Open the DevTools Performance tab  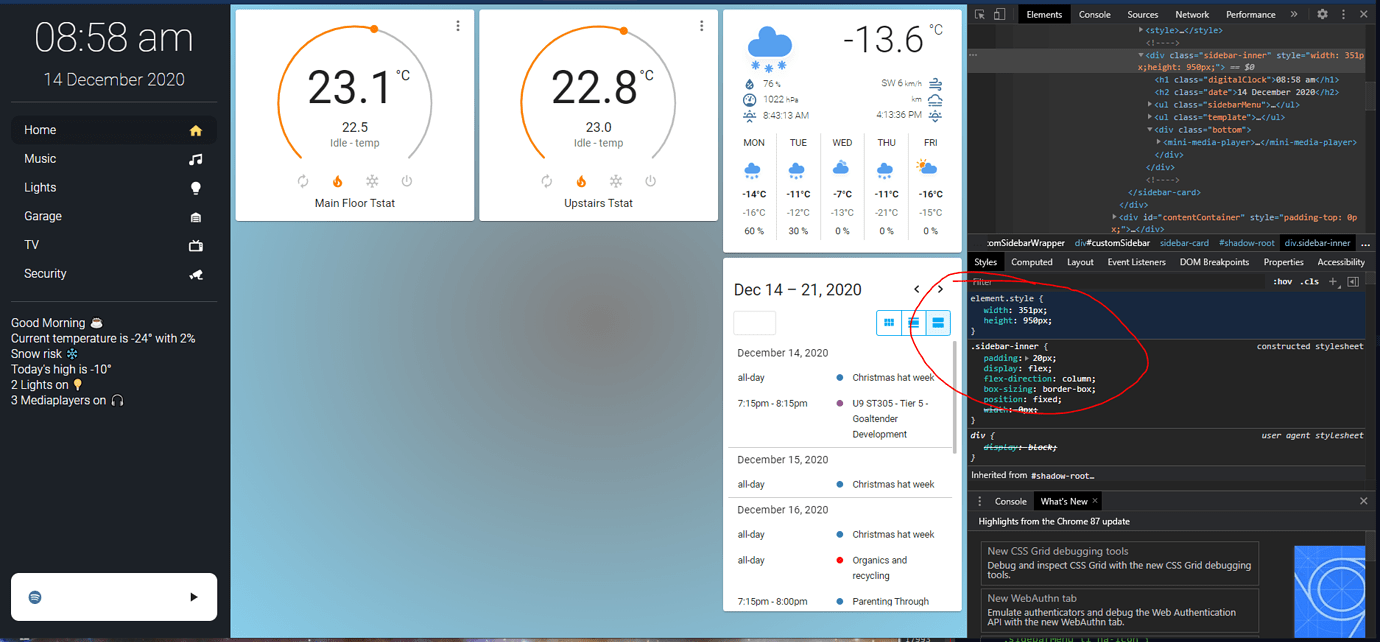1251,14
